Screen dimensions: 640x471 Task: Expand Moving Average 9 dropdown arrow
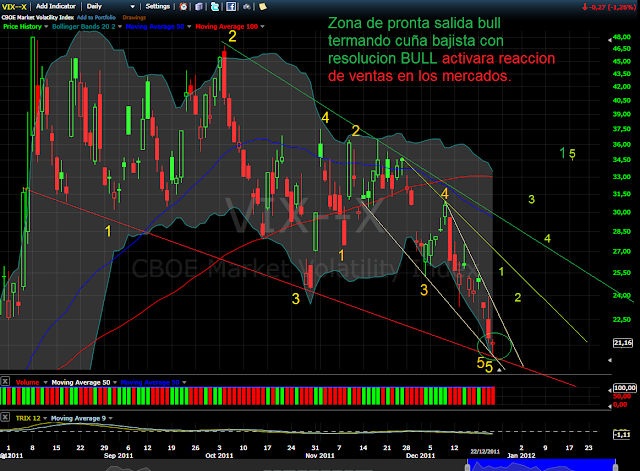click(x=111, y=419)
